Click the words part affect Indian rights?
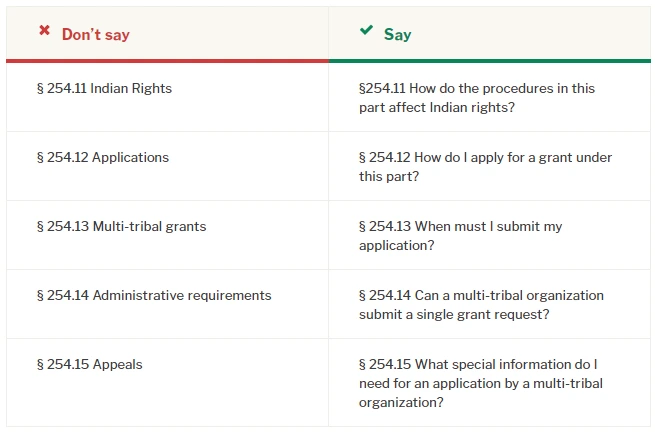This screenshot has height=435, width=655. (437, 107)
